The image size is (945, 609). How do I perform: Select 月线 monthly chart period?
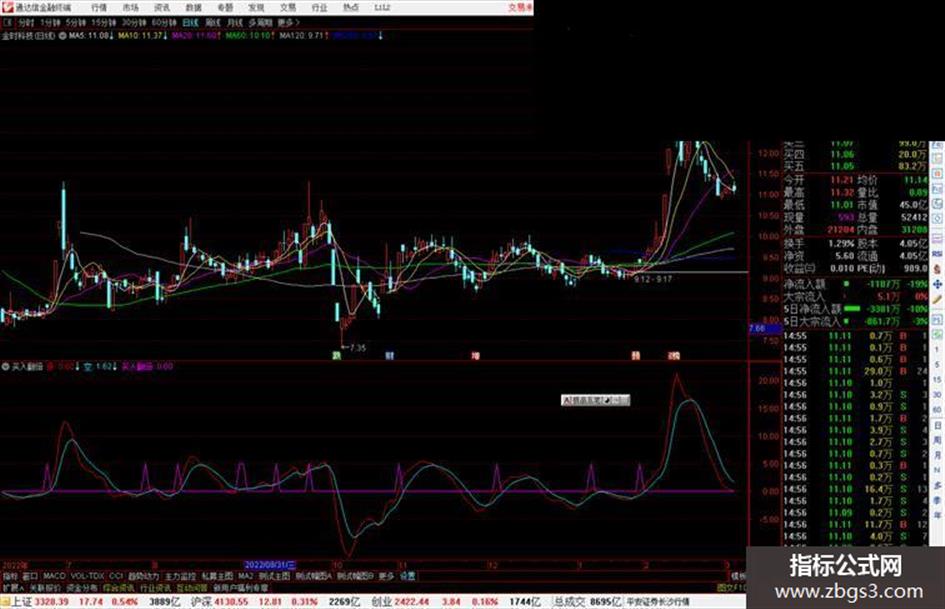pos(234,22)
